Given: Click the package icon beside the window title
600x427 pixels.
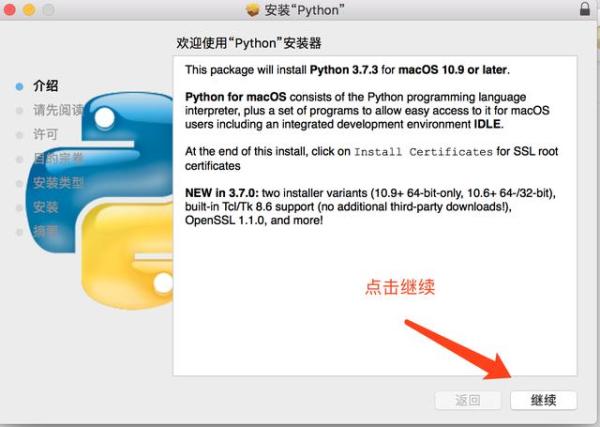Looking at the screenshot, I should (253, 10).
